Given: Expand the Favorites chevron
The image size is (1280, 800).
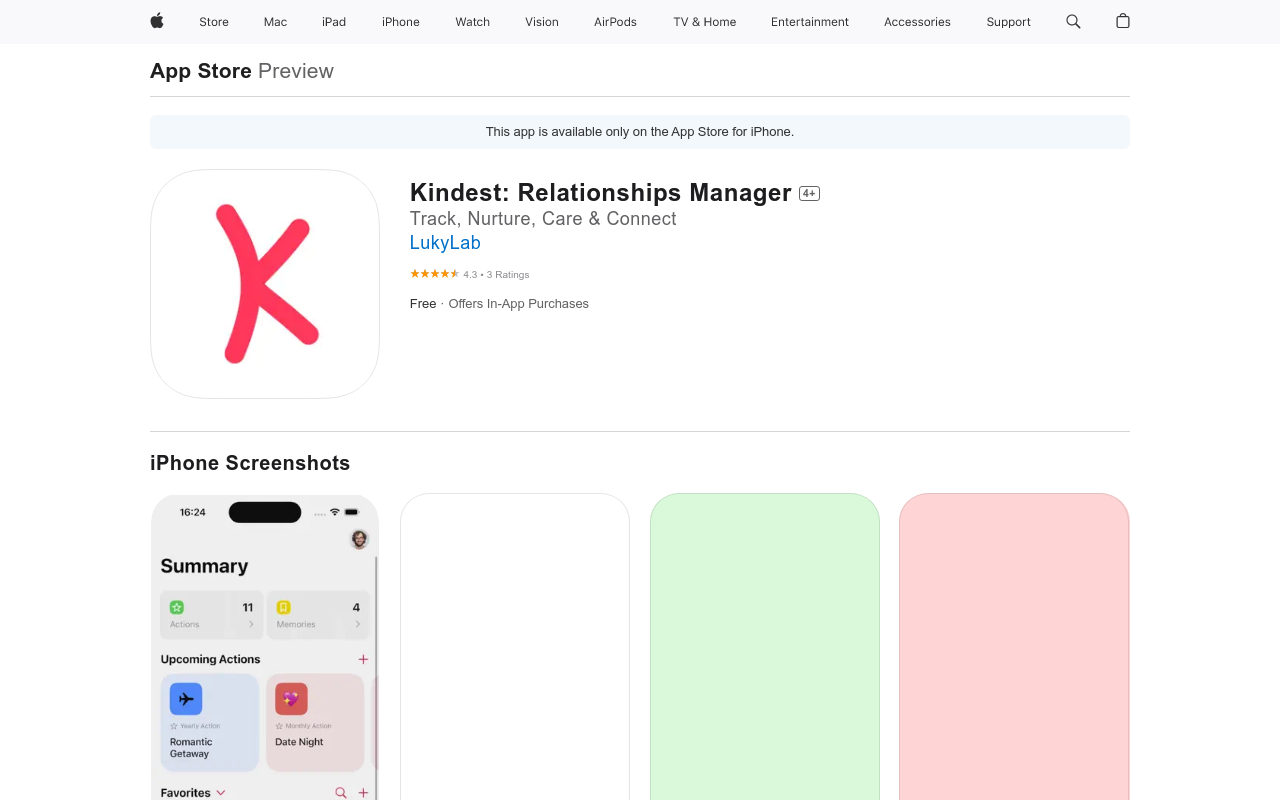Looking at the screenshot, I should coord(221,792).
